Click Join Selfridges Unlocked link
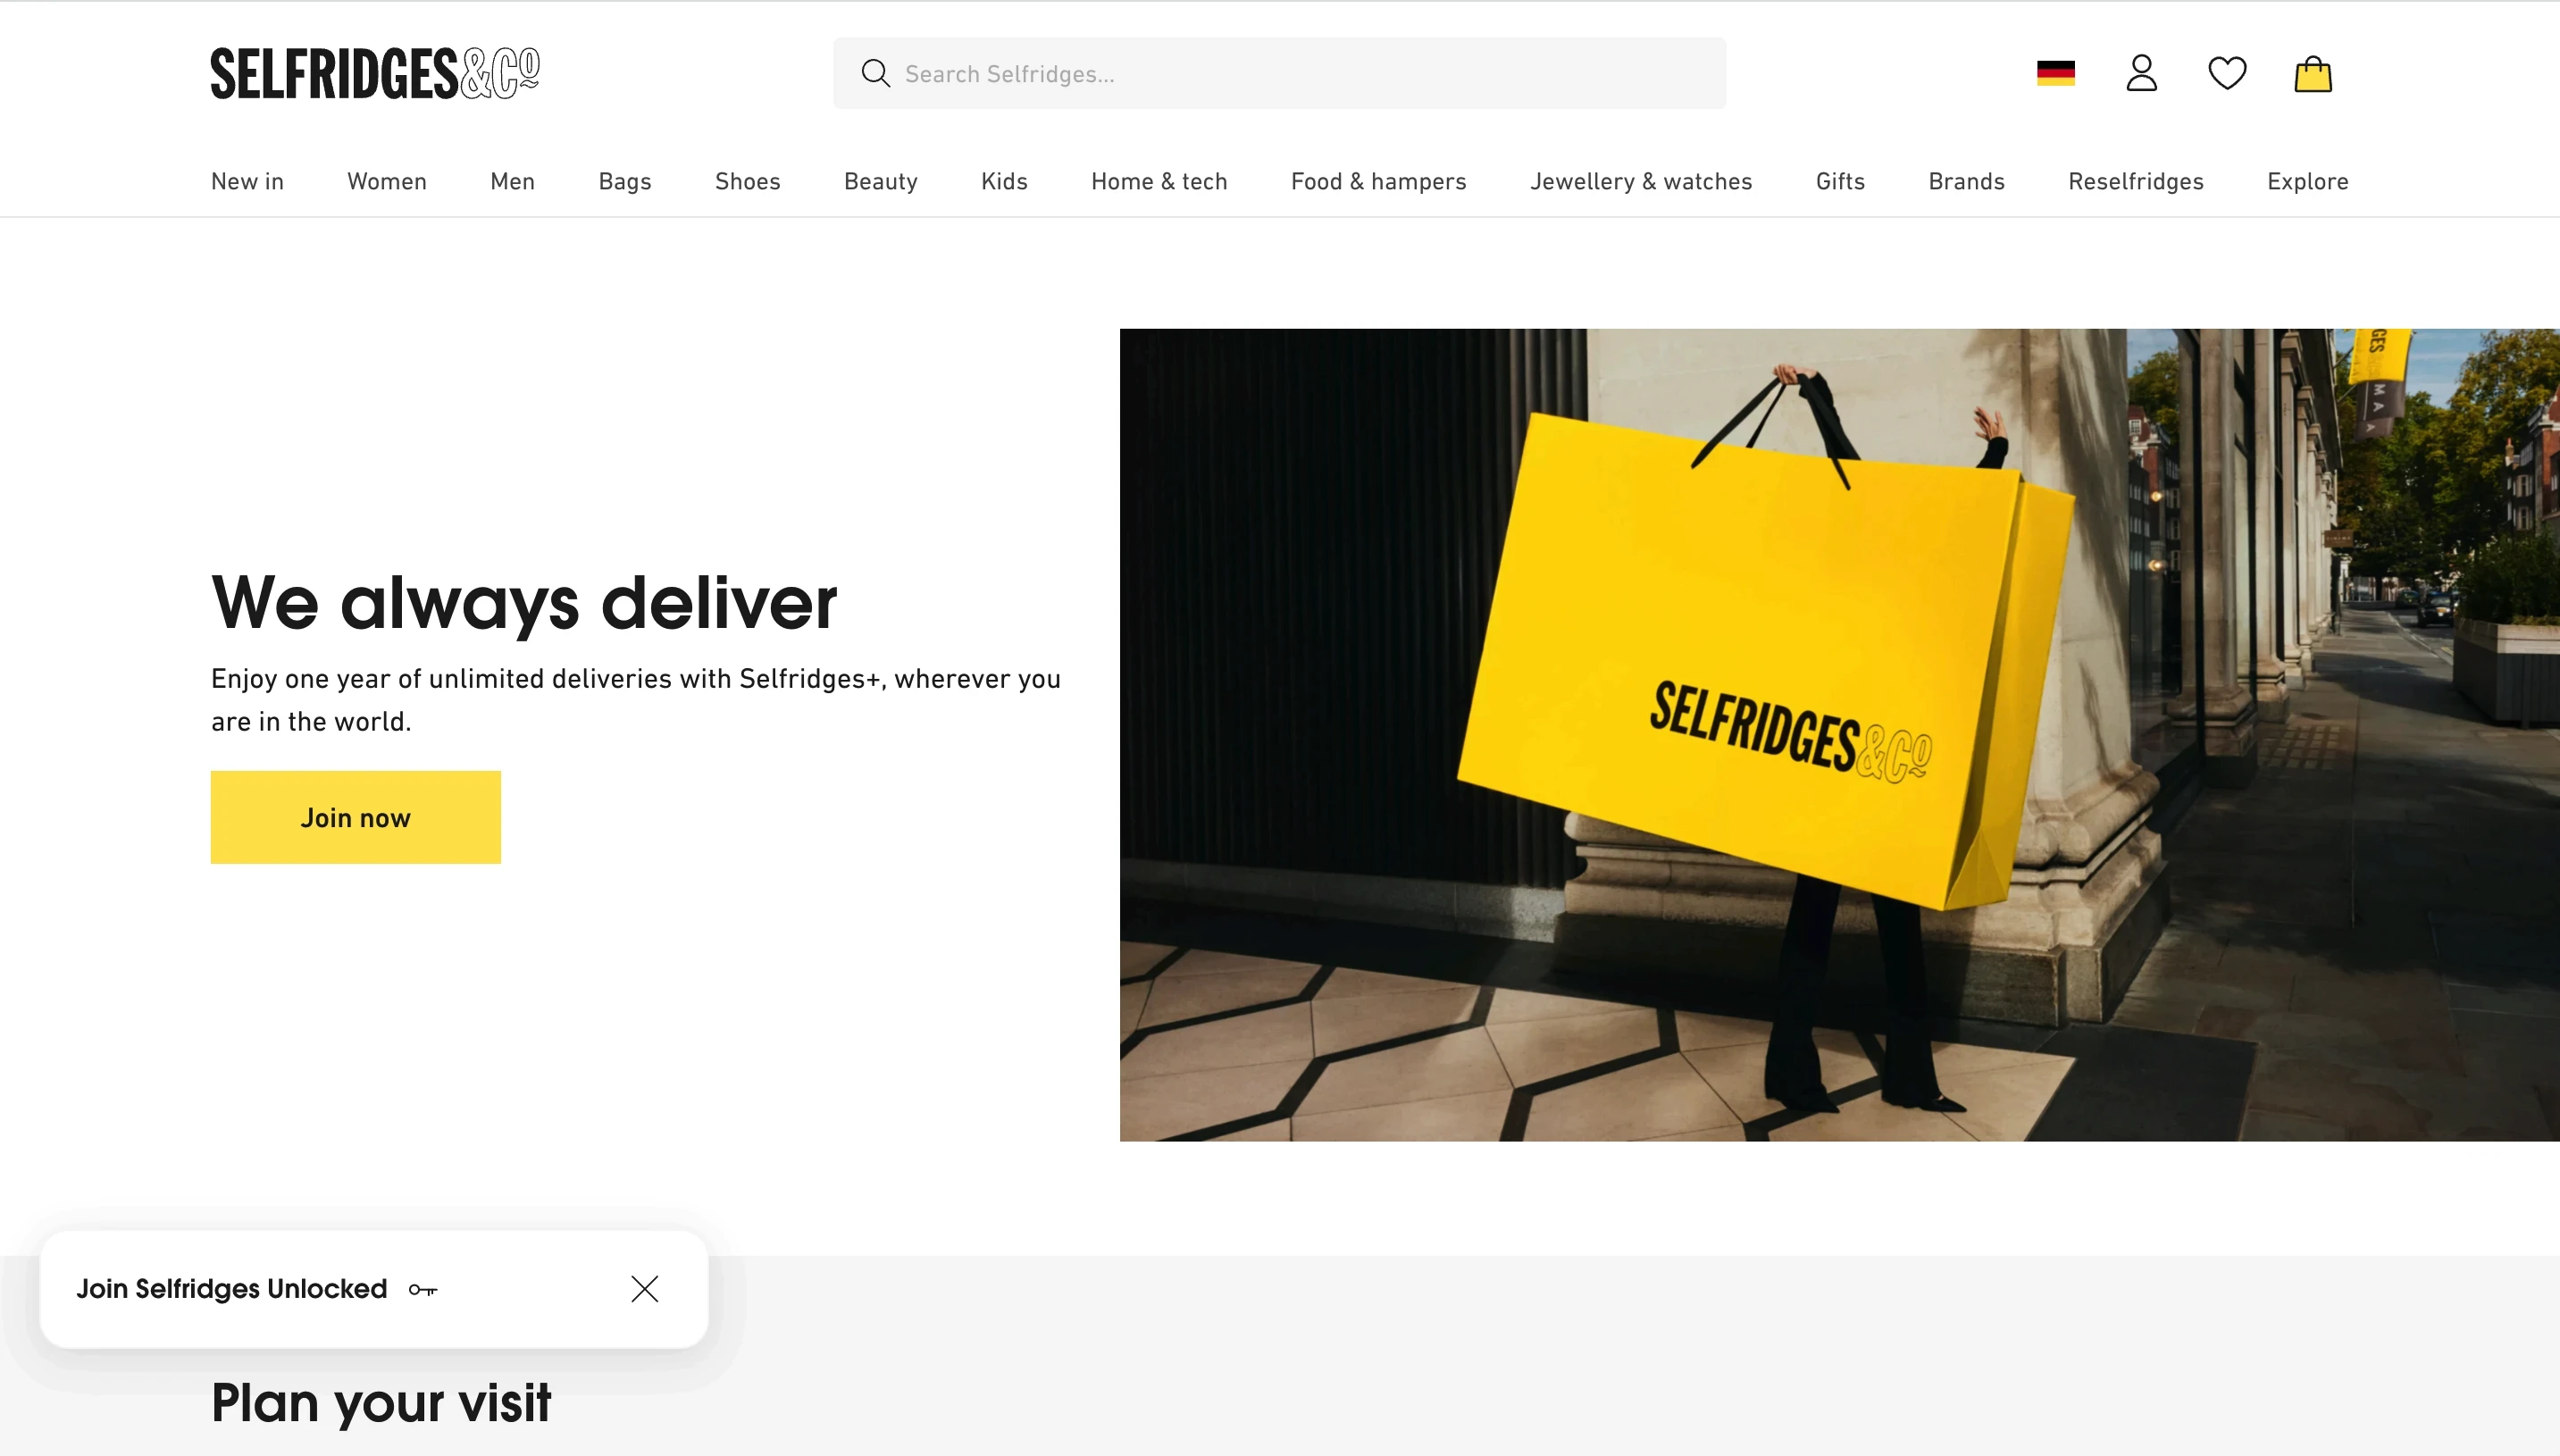Screen dimensions: 2560x1456 232,1289
